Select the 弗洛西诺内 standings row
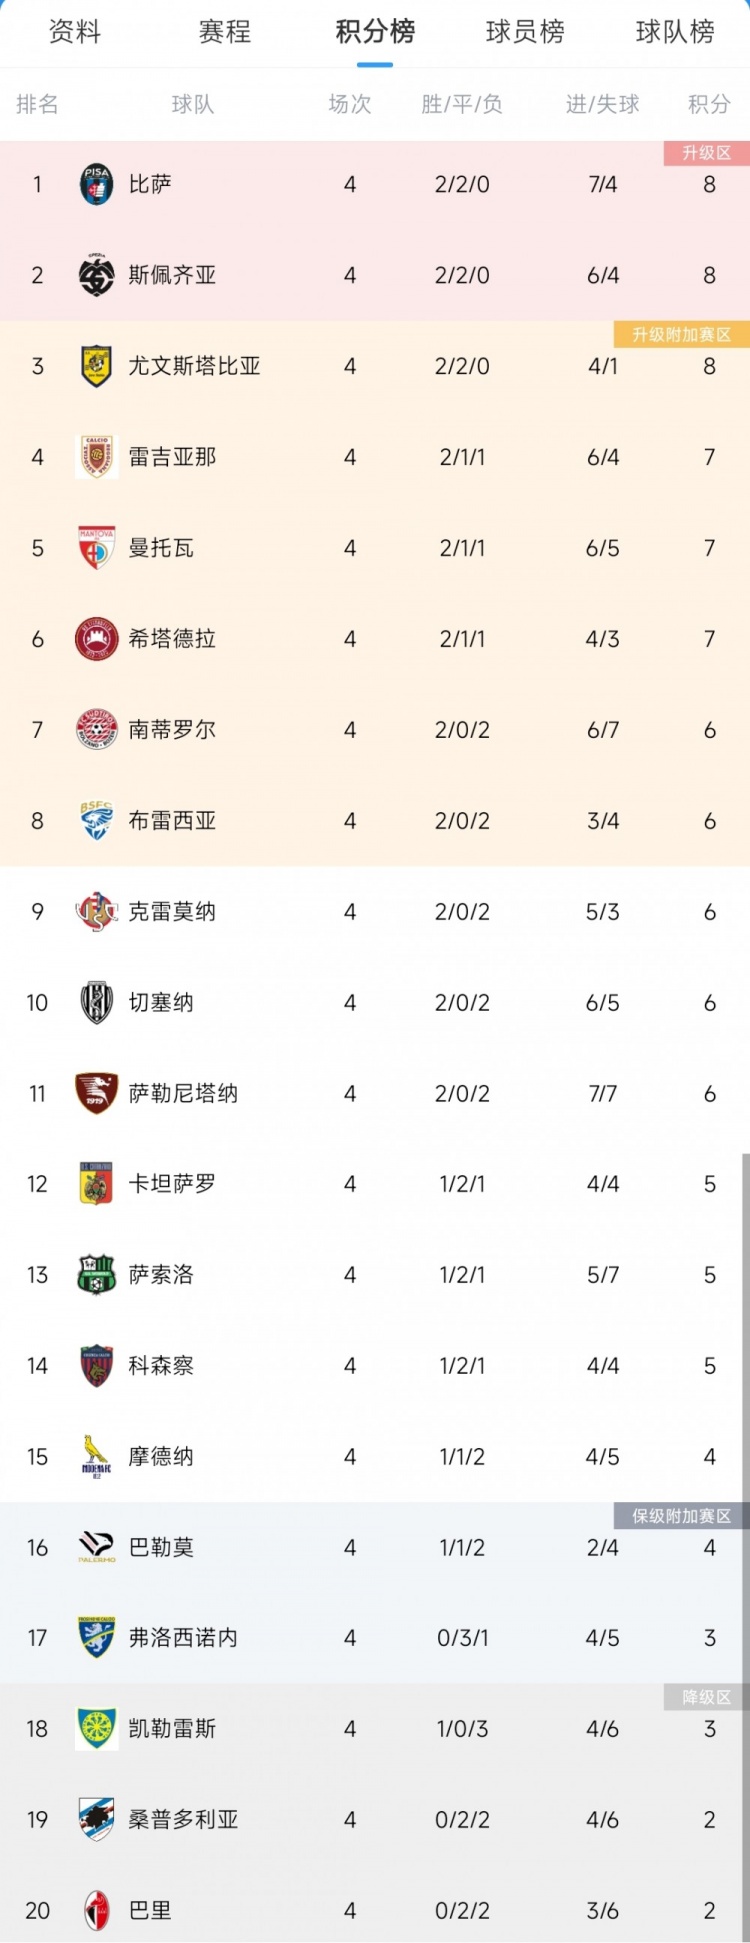 pos(375,1638)
